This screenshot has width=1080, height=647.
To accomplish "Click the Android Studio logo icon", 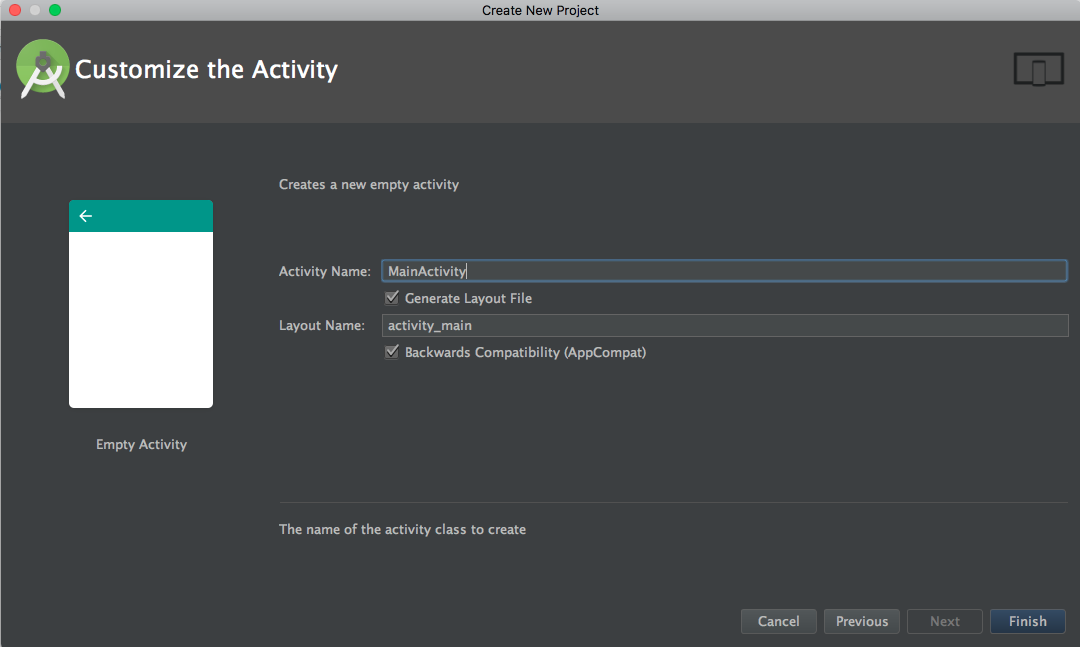I will point(43,69).
